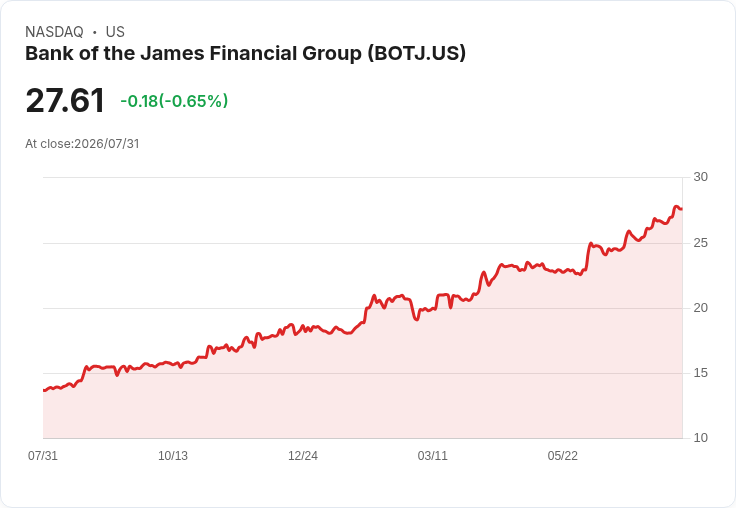The image size is (736, 508).
Task: Click the red price line's starting point
Action: pos(44,390)
